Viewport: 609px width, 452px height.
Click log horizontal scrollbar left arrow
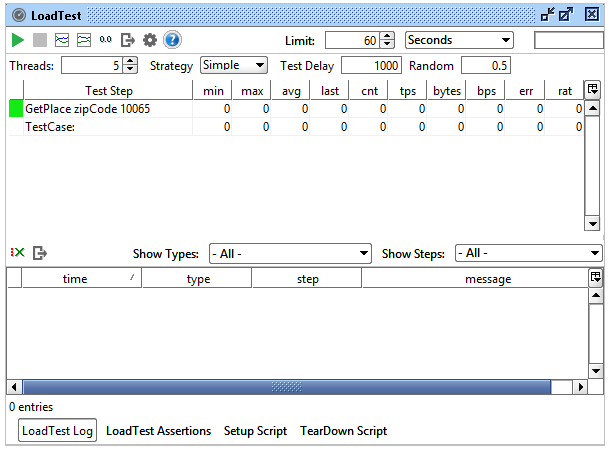[14, 387]
